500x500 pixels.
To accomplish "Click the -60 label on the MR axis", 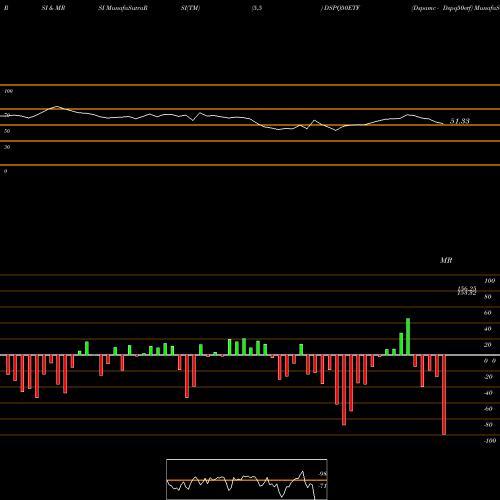I will 488,409.
